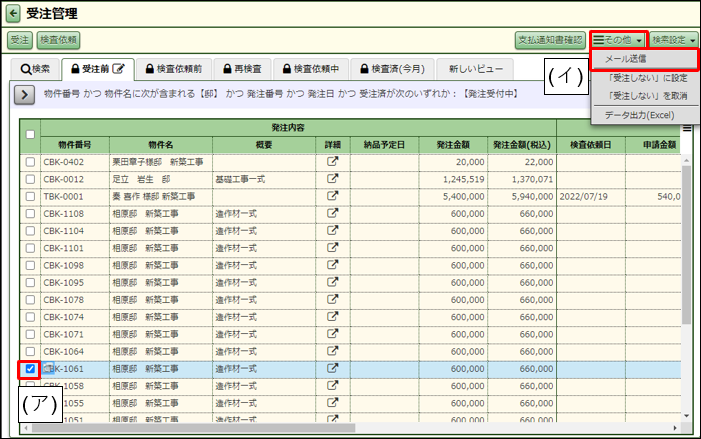
Task: Click the scroll-right arrow at table bottom
Action: 675,428
